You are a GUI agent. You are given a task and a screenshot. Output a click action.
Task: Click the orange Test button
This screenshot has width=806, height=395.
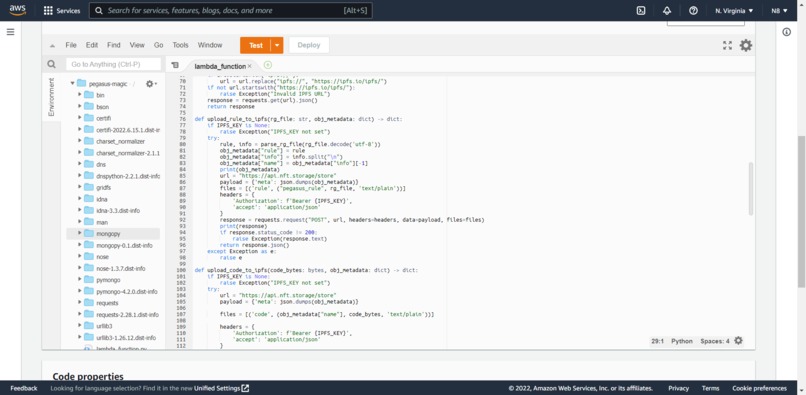click(255, 45)
